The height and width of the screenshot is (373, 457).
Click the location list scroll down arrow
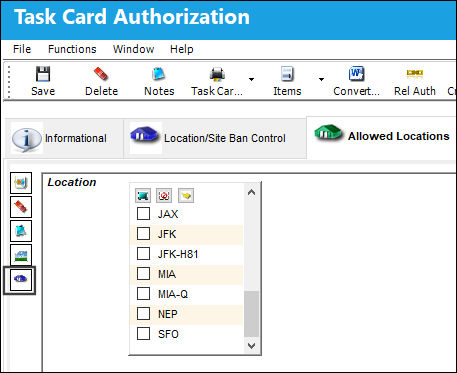tap(252, 346)
